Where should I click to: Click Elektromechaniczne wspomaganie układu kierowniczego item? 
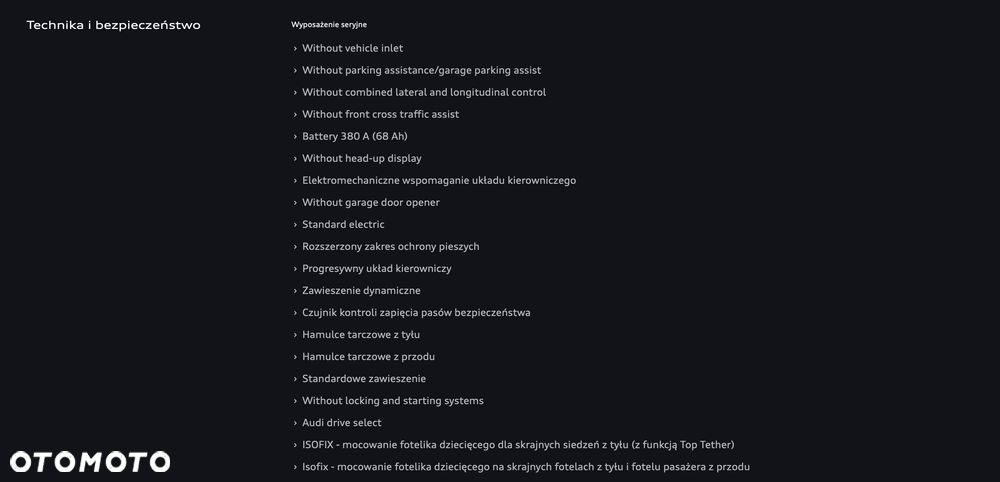(438, 180)
